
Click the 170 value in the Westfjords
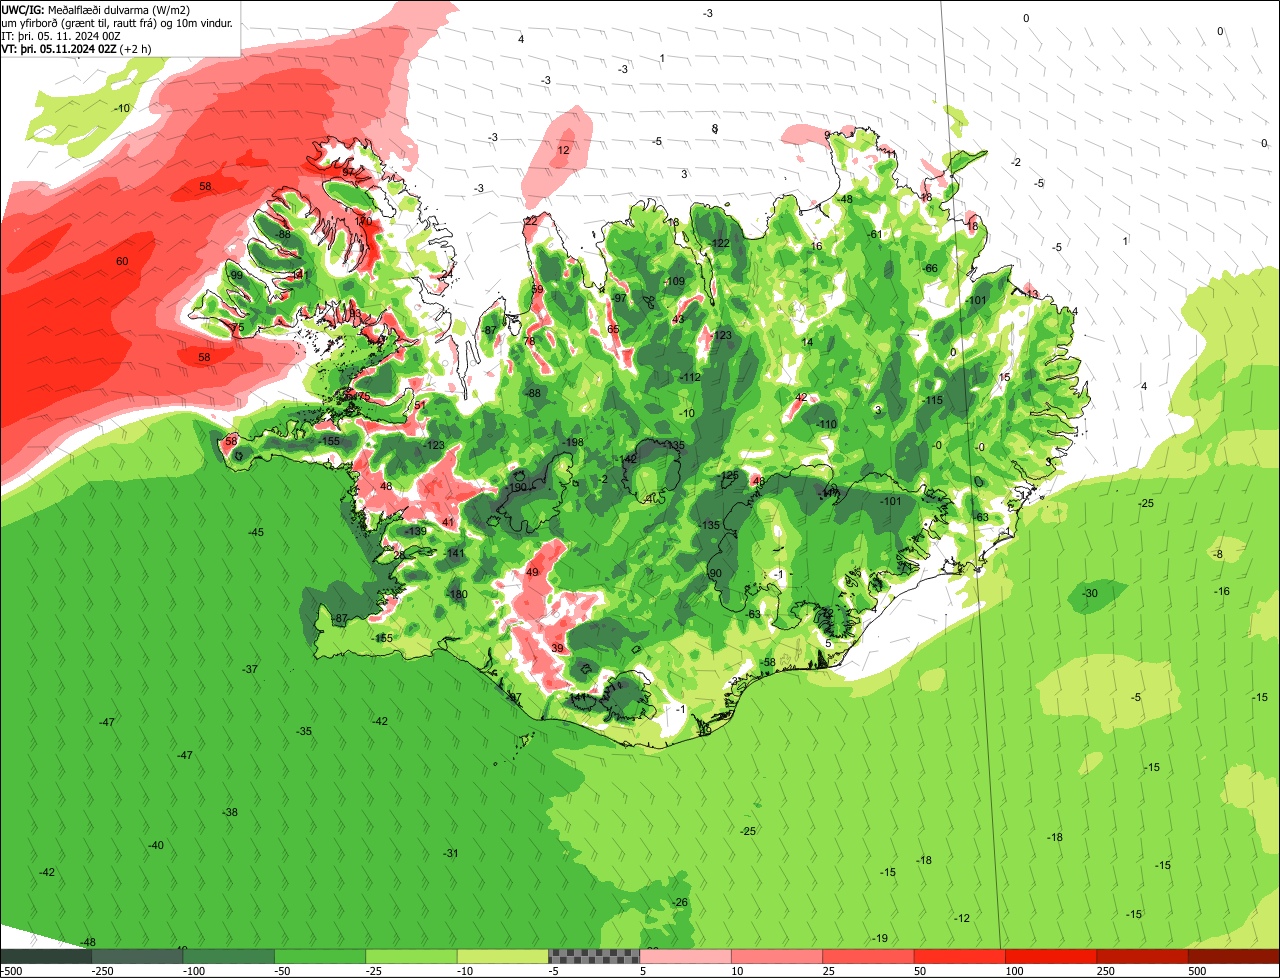pyautogui.click(x=364, y=221)
